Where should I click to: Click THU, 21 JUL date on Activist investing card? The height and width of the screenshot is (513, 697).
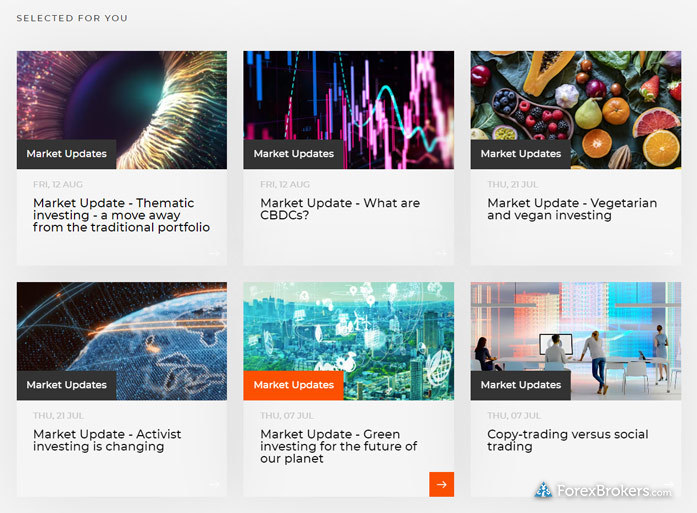[x=58, y=416]
